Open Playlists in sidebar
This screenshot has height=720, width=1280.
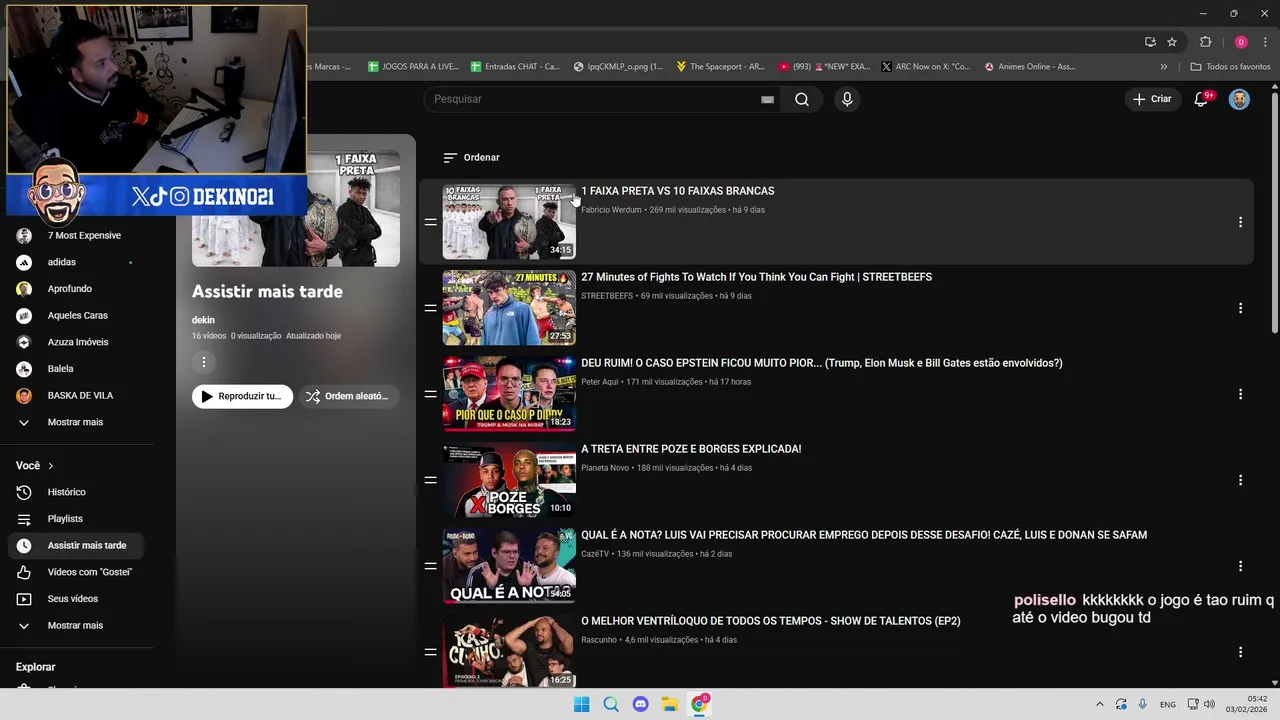point(77,519)
